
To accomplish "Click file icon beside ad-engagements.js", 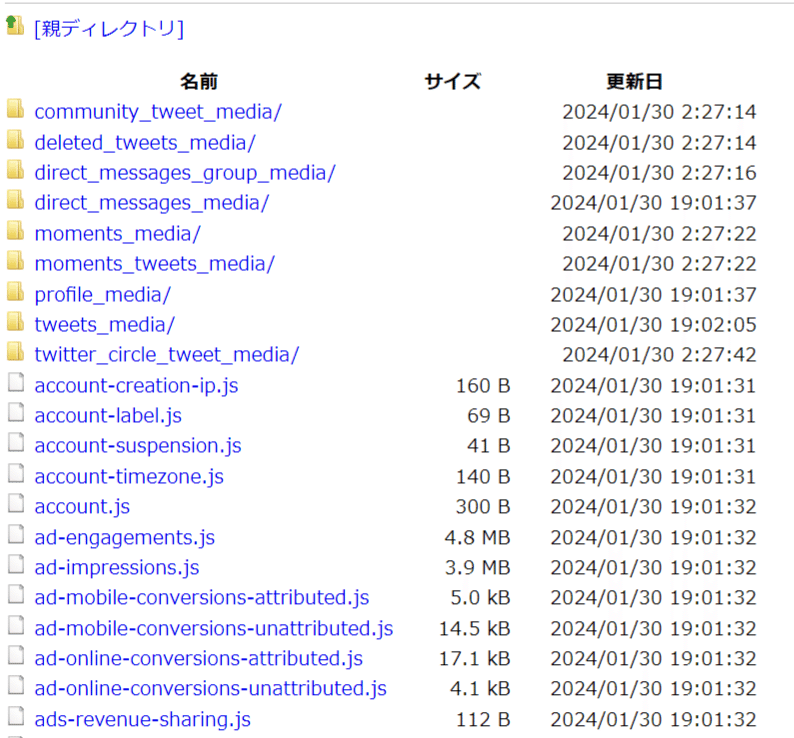I will 16,533.
